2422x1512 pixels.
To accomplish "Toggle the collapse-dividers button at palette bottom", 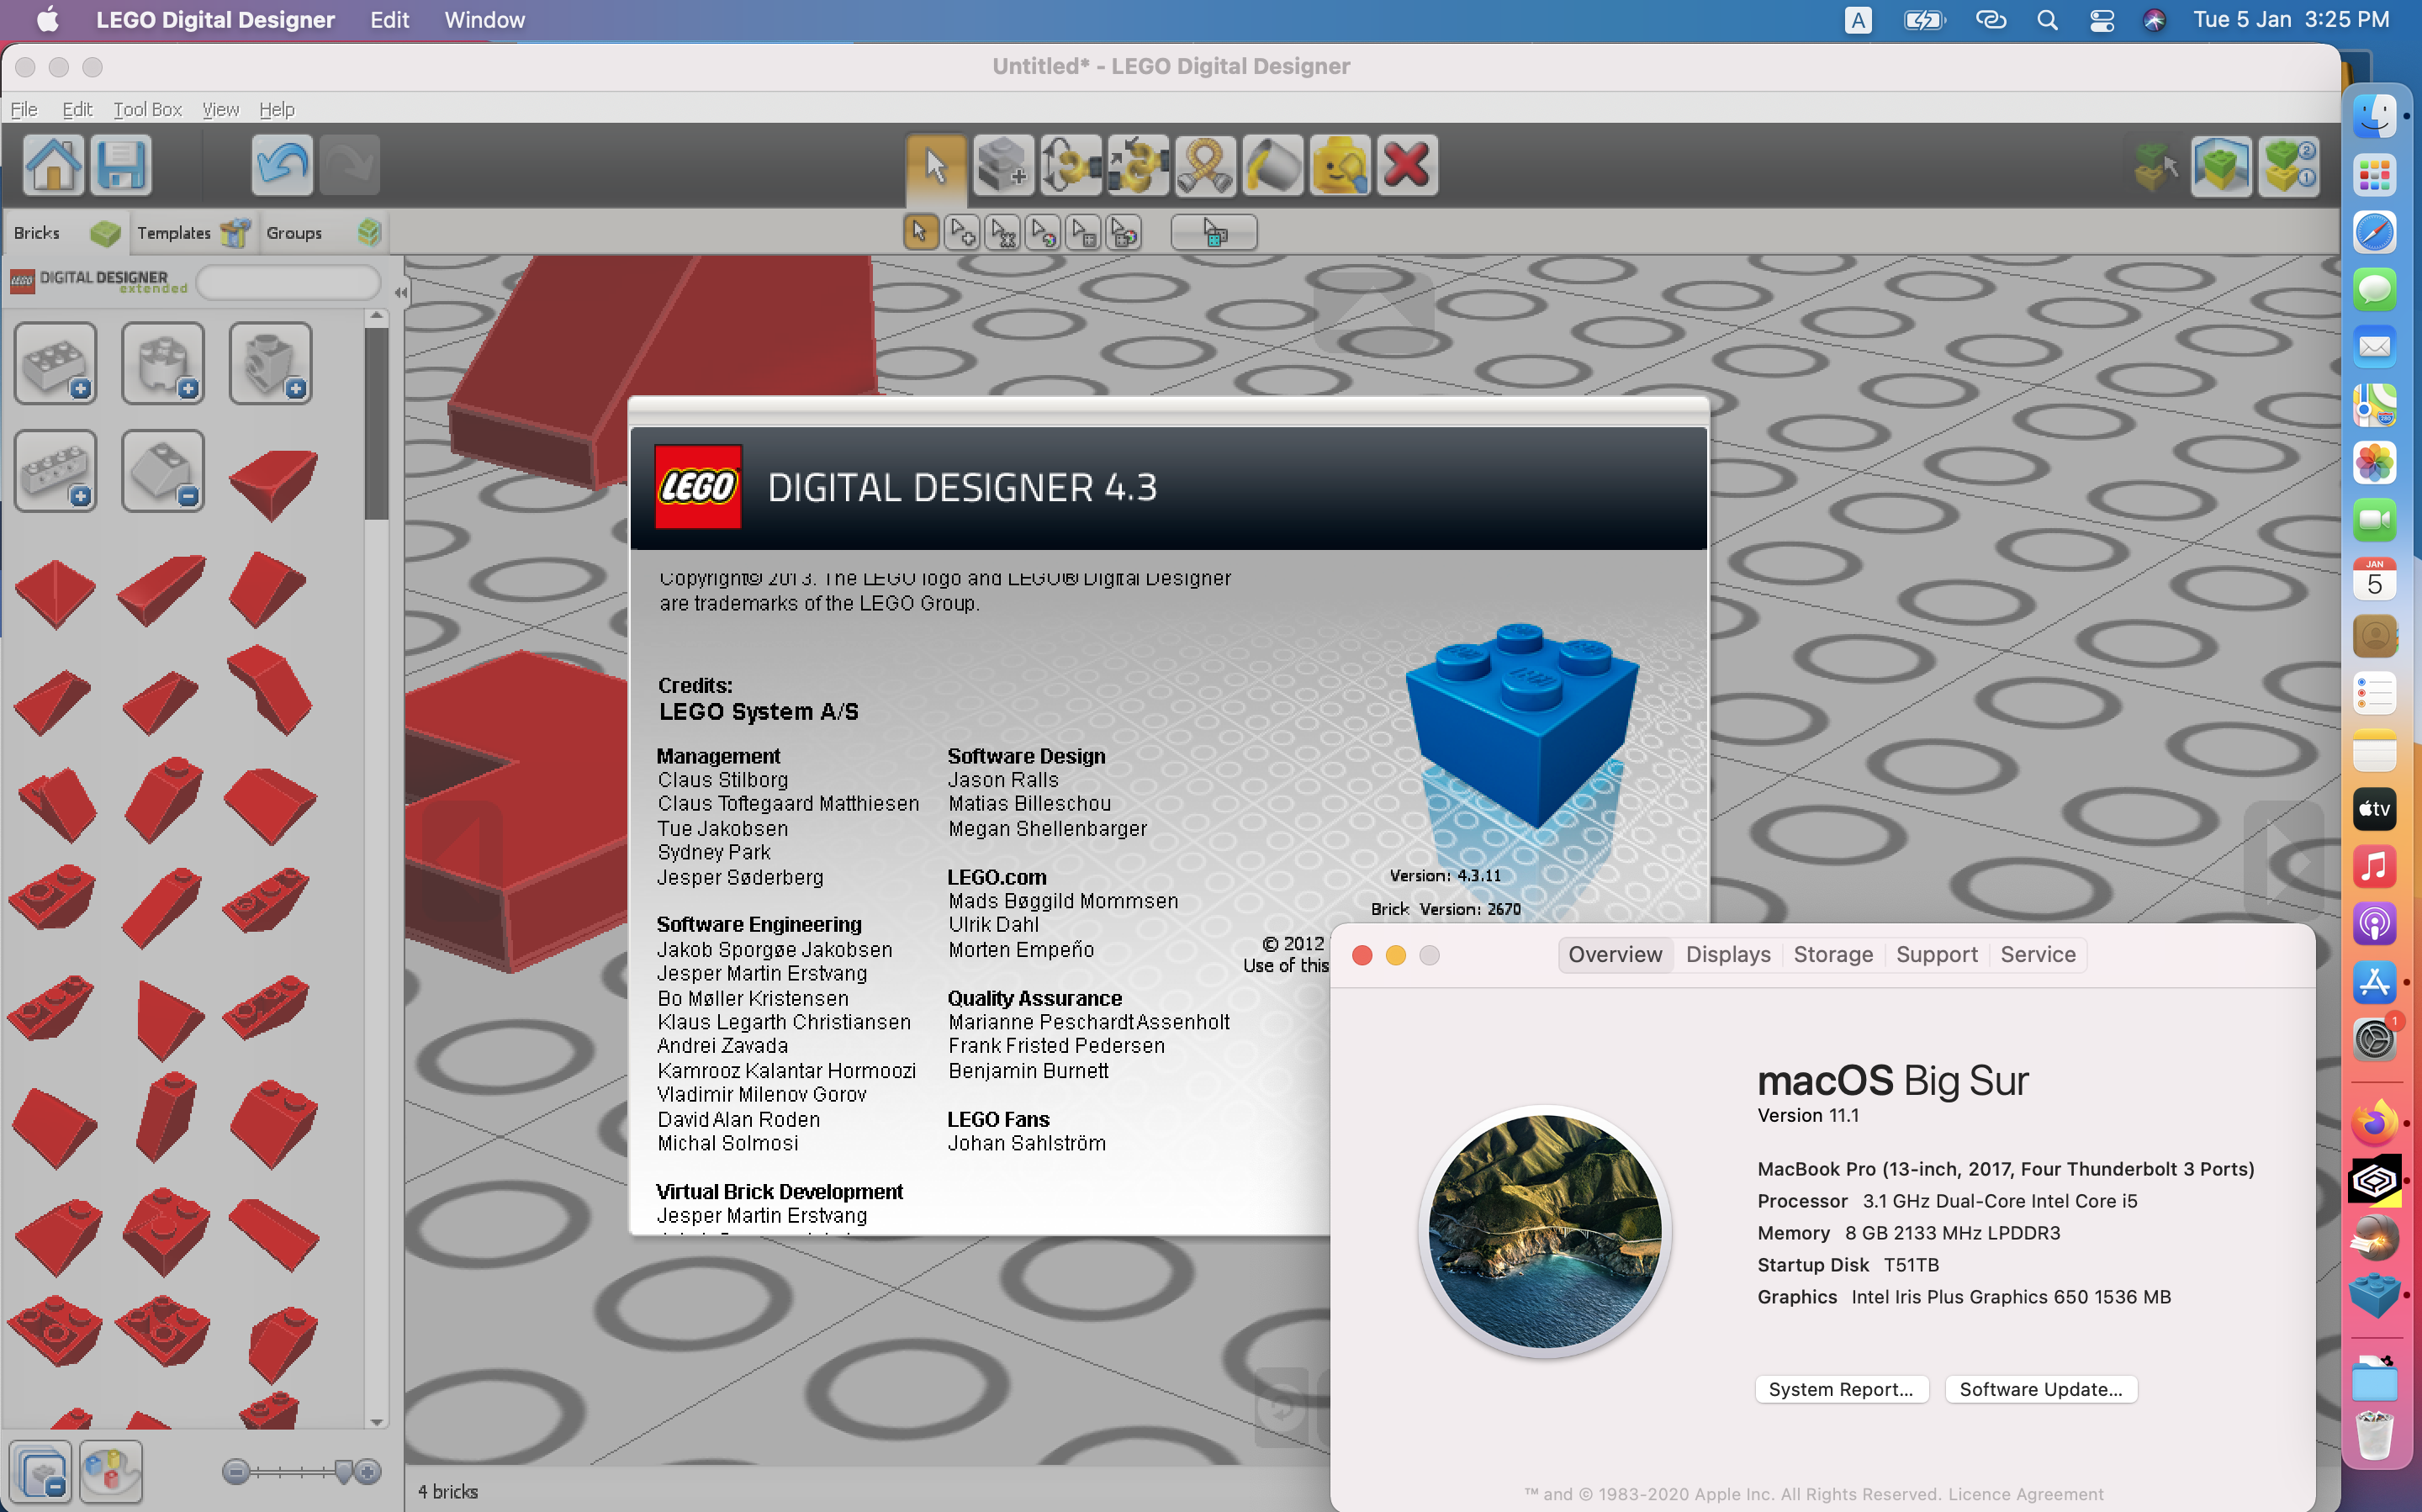I will [41, 1471].
